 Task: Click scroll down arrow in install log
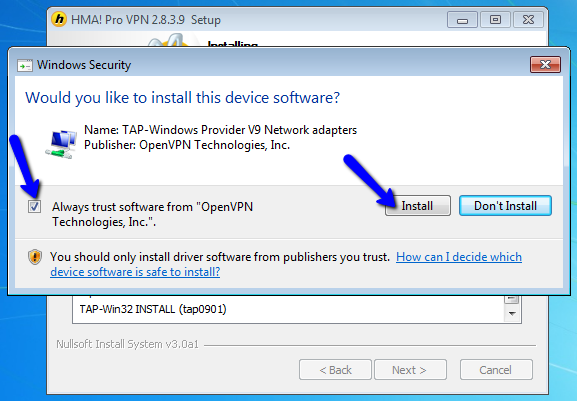(x=511, y=314)
